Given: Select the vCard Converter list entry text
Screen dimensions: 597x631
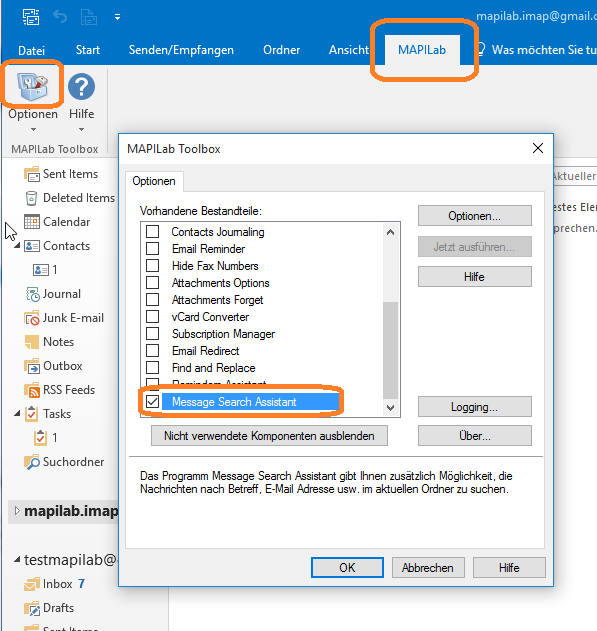Looking at the screenshot, I should tap(210, 317).
